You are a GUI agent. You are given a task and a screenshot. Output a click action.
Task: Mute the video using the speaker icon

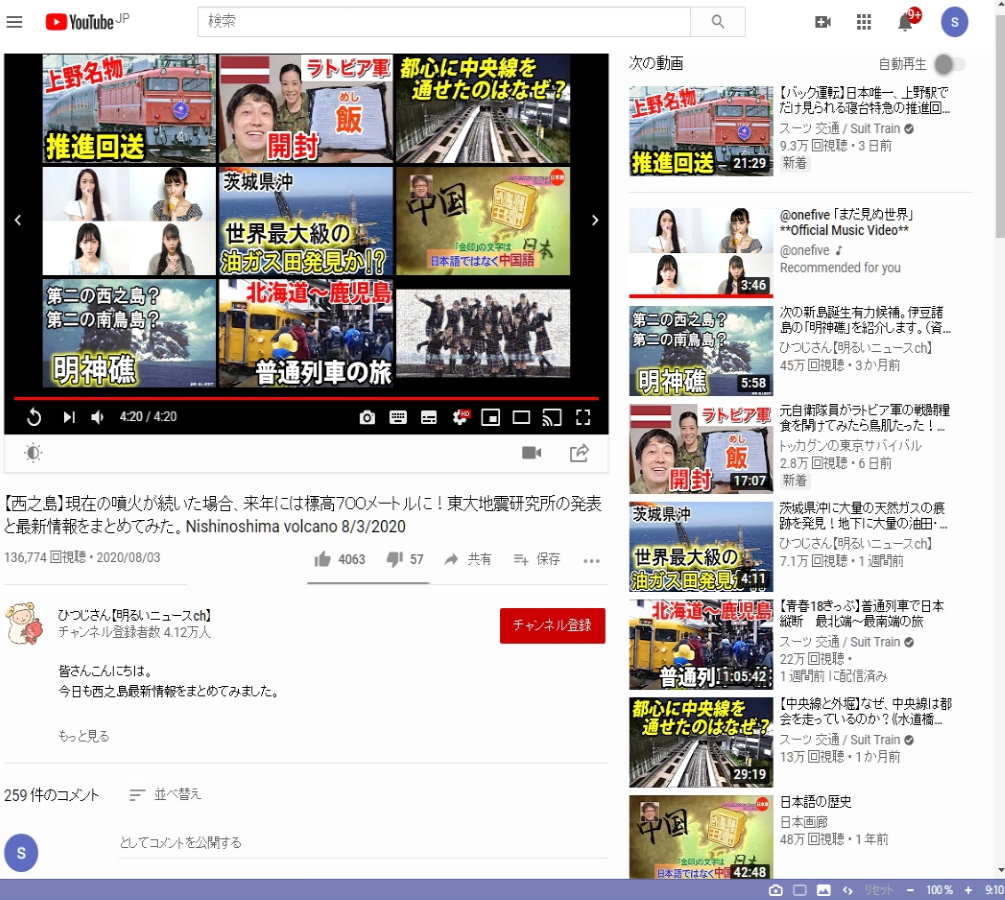point(97,418)
